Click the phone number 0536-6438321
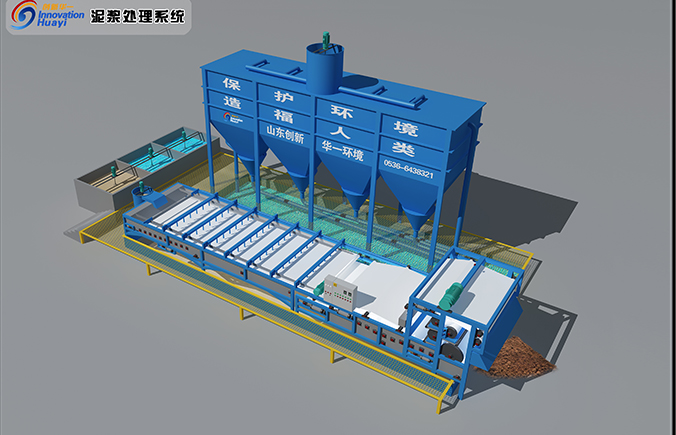The image size is (676, 435). [x=408, y=172]
